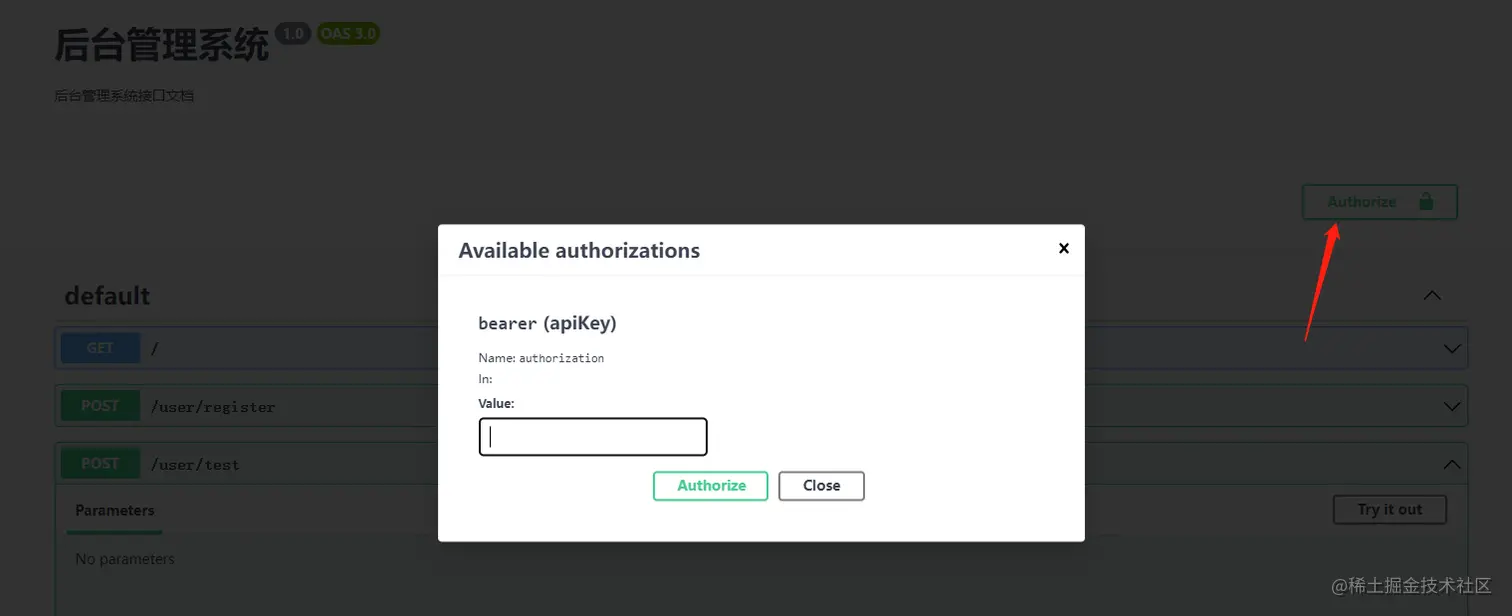
Task: Select the Parameters tab
Action: pos(115,510)
